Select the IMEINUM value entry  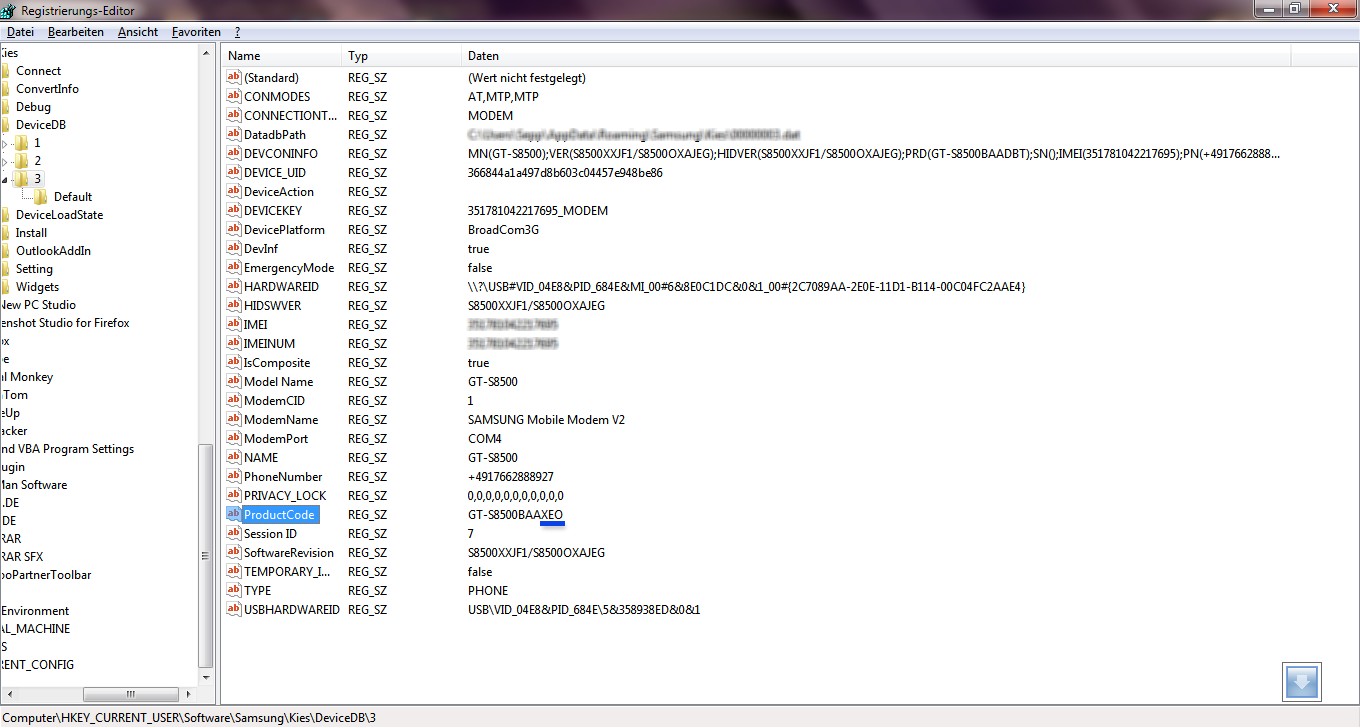(269, 344)
